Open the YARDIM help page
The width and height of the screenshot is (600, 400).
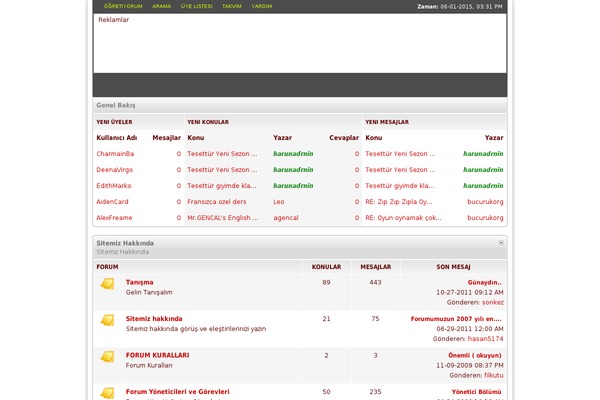click(261, 6)
